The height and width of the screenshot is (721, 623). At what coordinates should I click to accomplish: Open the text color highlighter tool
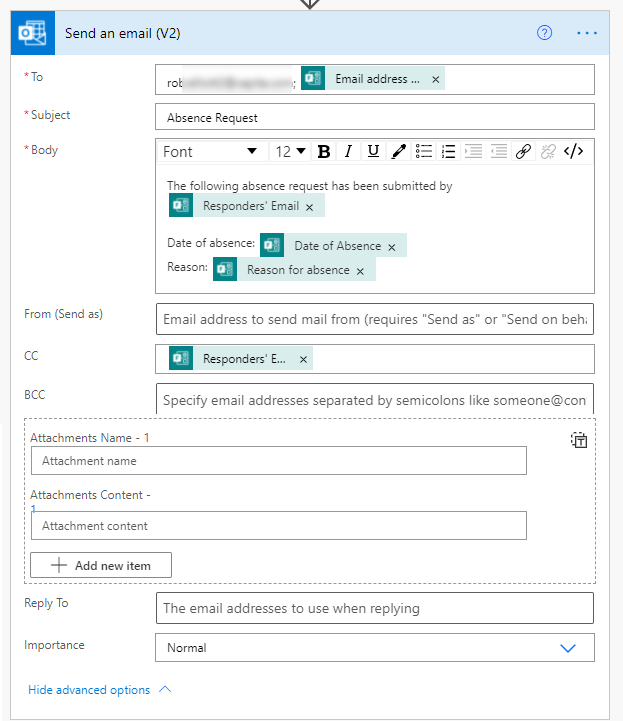click(399, 151)
